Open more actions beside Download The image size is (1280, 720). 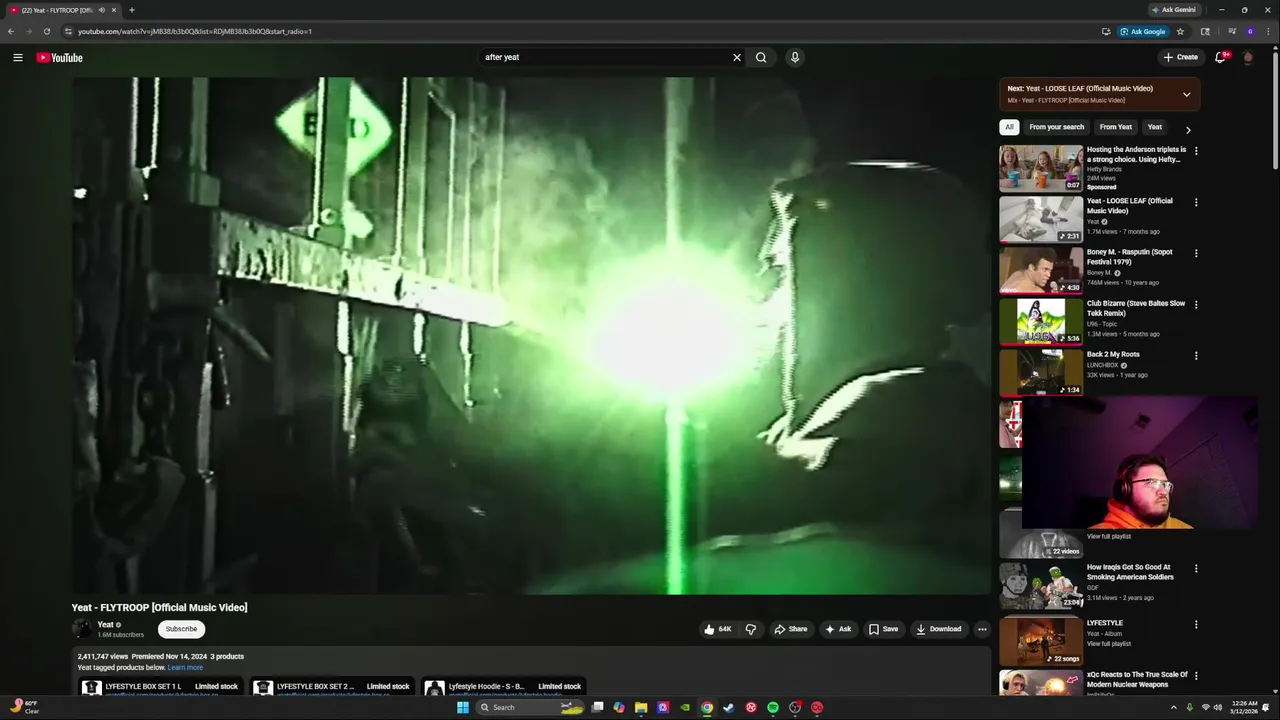(982, 629)
